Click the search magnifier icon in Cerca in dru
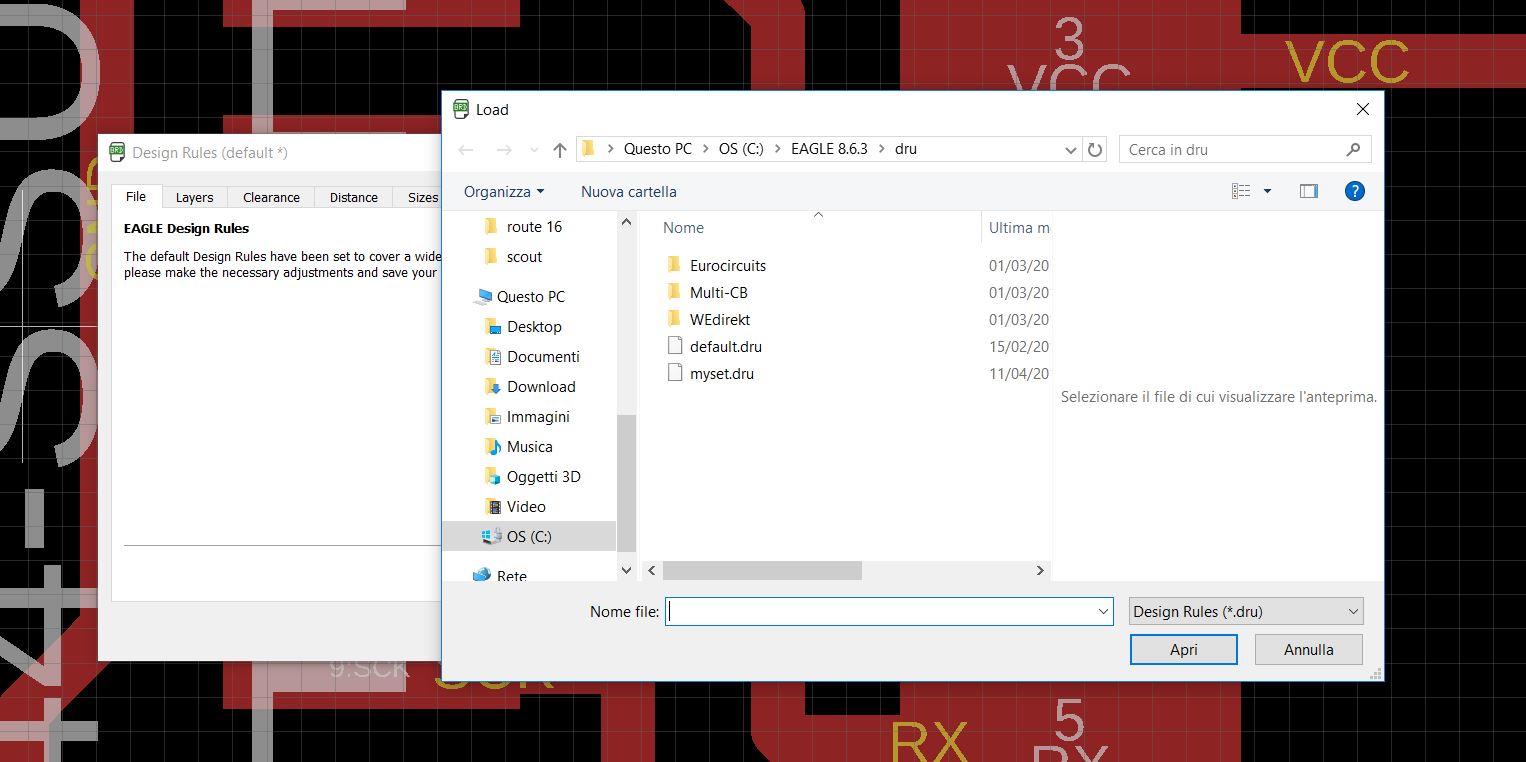 coord(1353,149)
